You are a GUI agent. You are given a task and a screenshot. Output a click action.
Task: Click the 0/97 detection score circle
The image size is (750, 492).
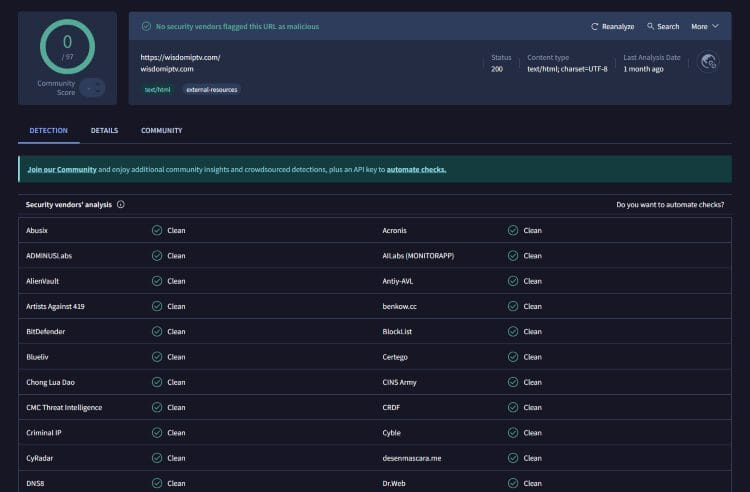(68, 46)
